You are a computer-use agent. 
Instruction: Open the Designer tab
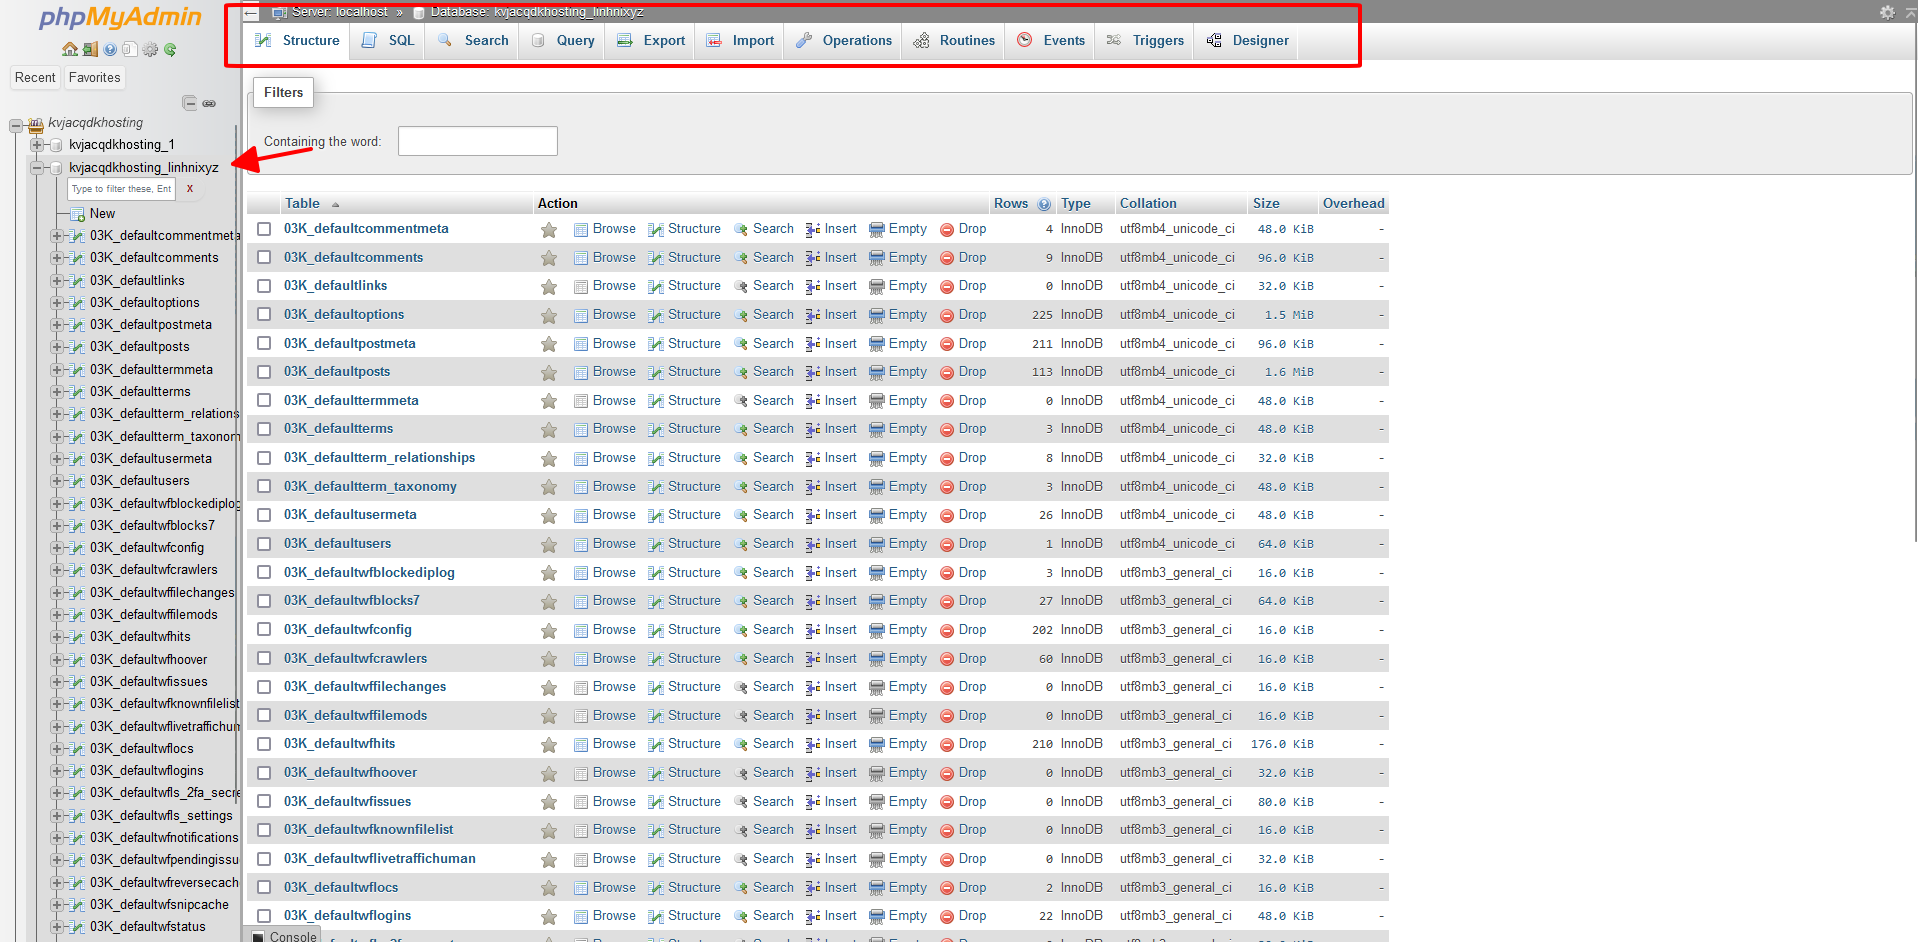pos(1247,41)
